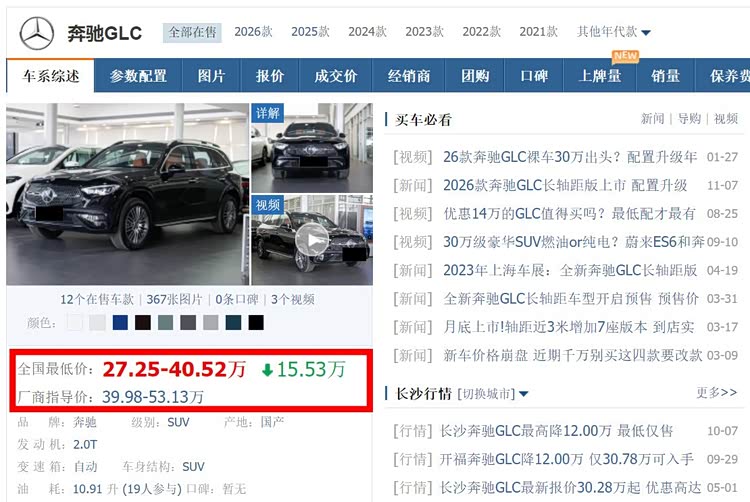Filter by 2024款 model year
Screen dimensions: 750x502
point(367,32)
